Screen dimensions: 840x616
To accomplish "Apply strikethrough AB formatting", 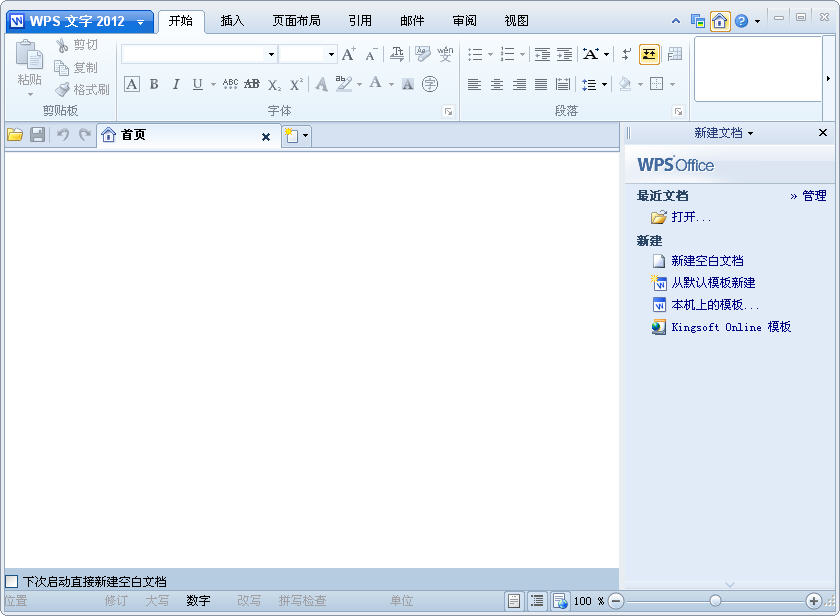I will click(252, 84).
